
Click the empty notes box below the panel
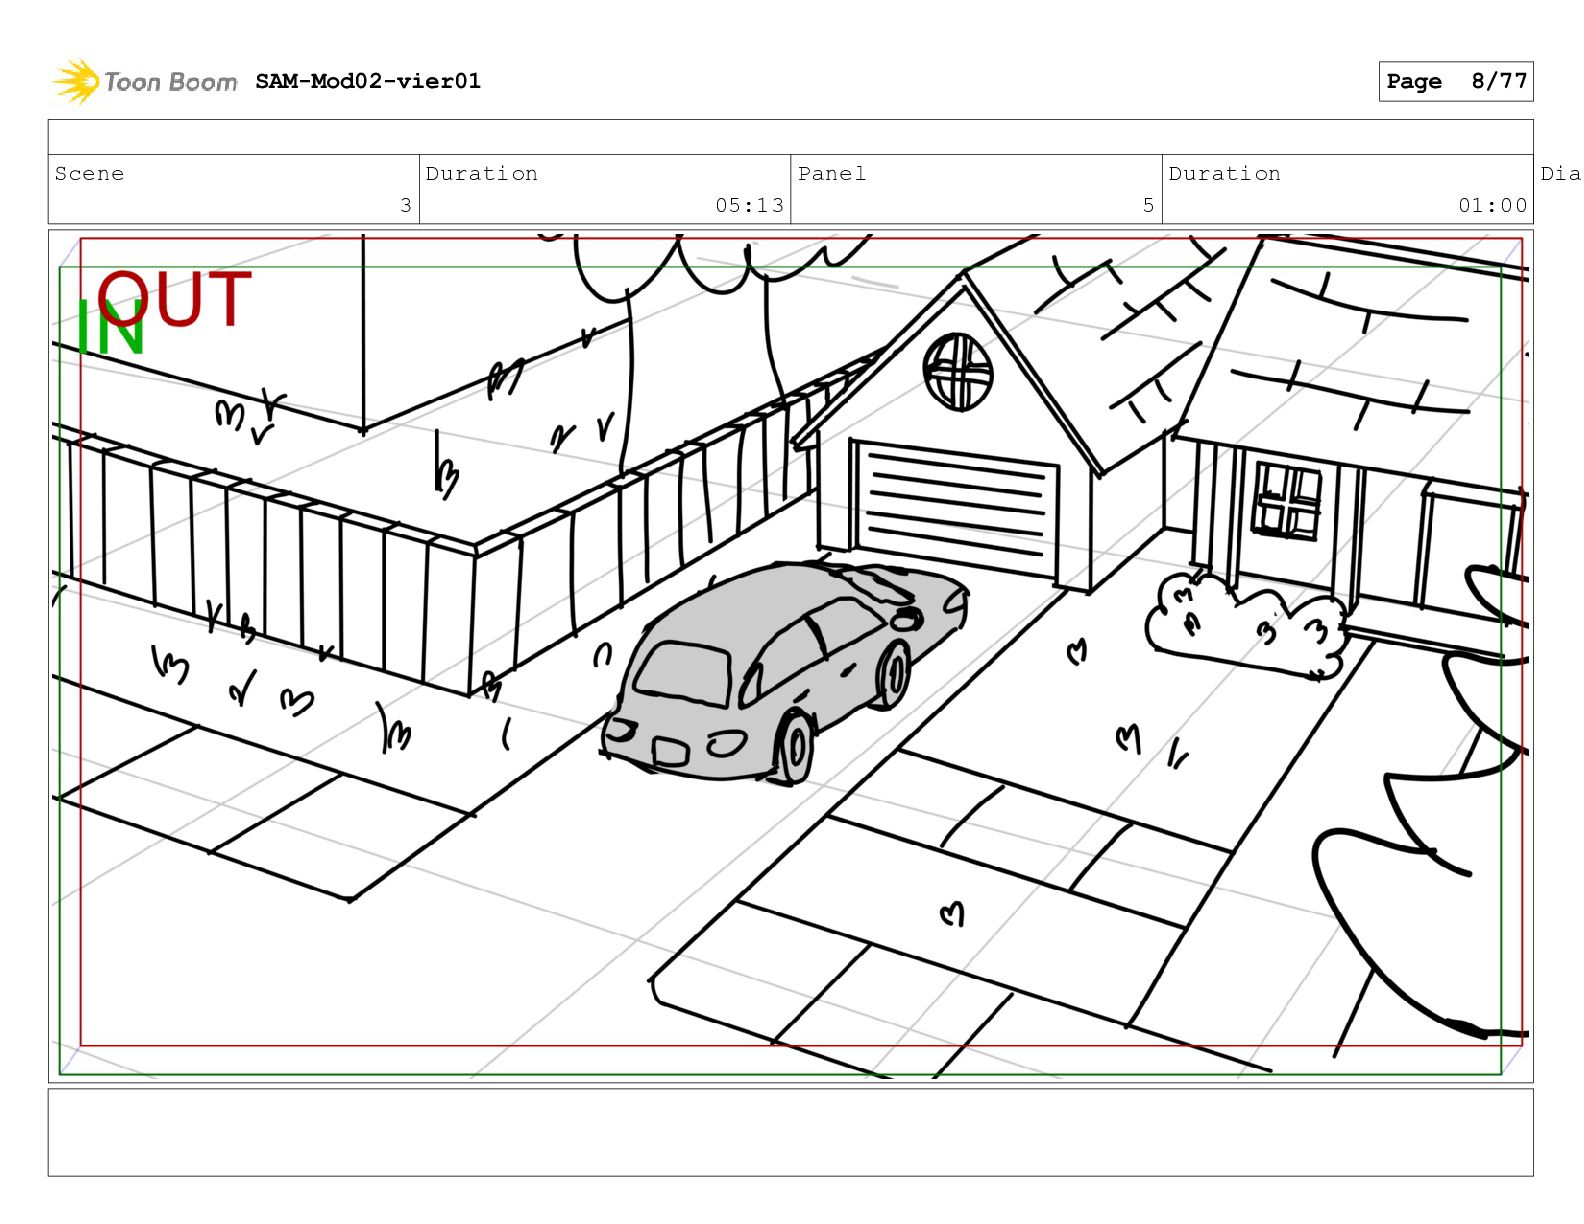790,1132
